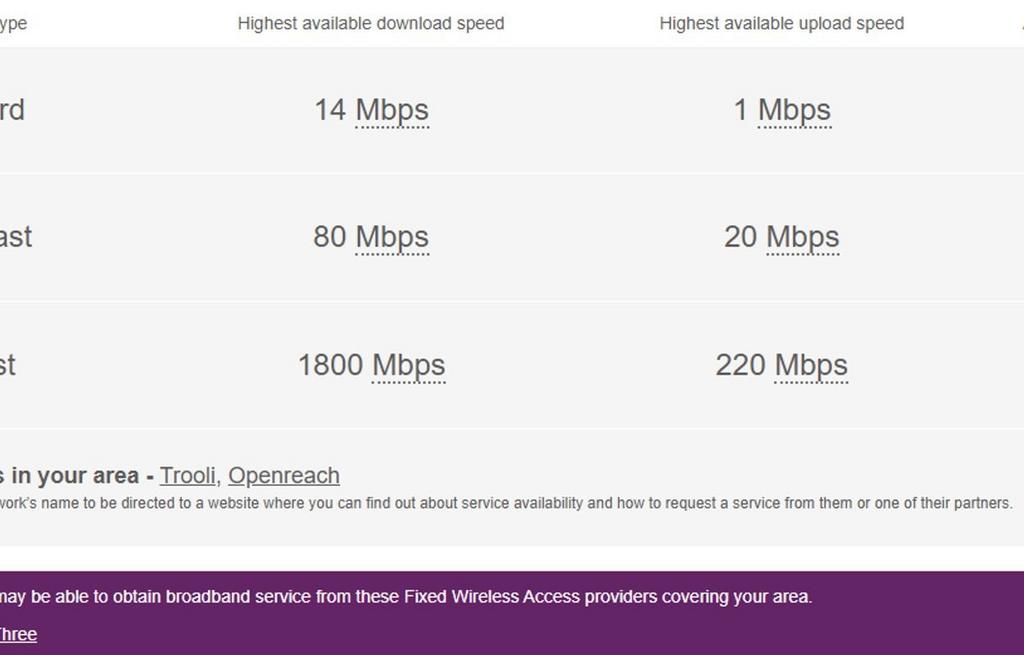Click the Mbps abbreviation beside 20
Viewport: 1024px width, 655px height.
[x=803, y=237]
